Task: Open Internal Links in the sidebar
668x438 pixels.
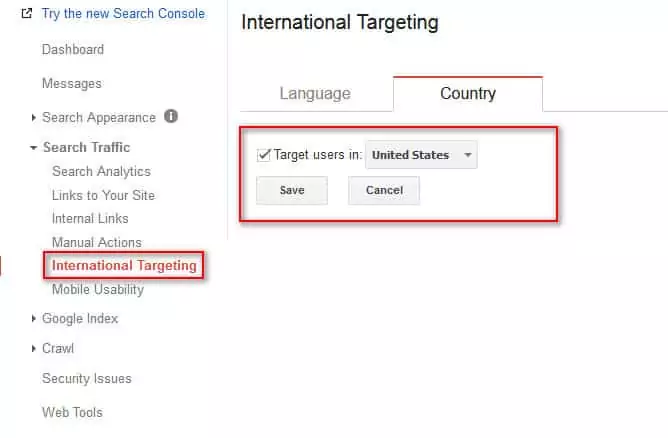Action: pyautogui.click(x=90, y=219)
